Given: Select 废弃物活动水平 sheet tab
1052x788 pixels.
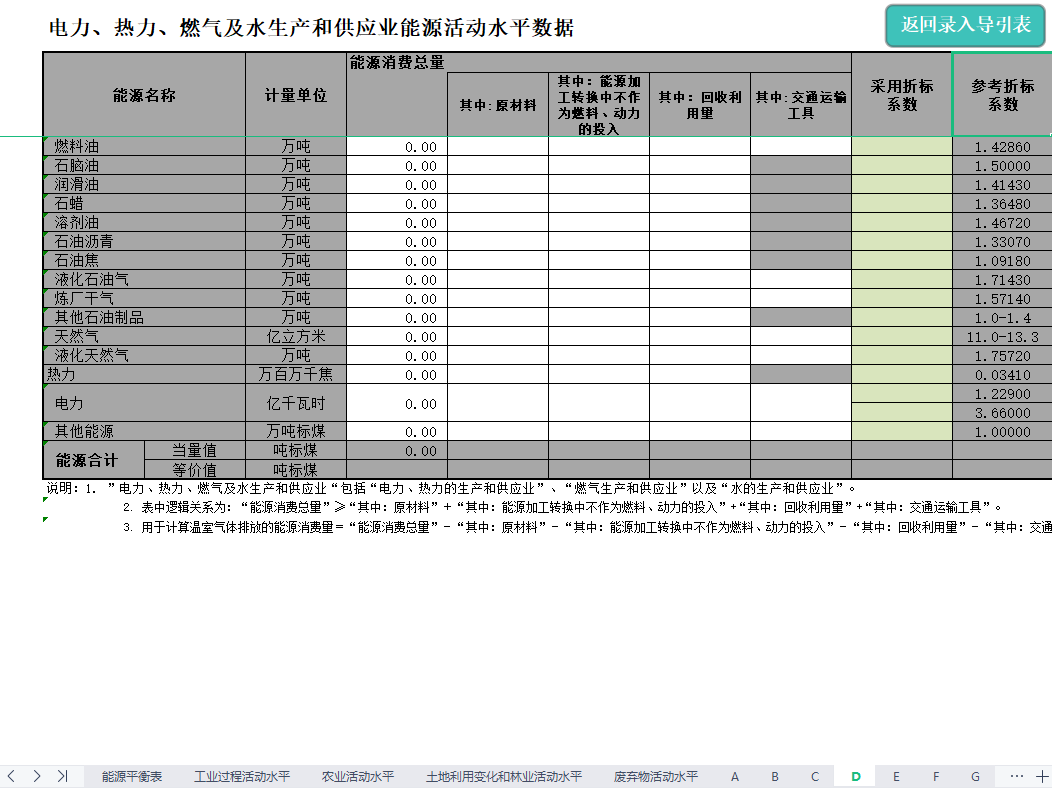Looking at the screenshot, I should pos(656,776).
